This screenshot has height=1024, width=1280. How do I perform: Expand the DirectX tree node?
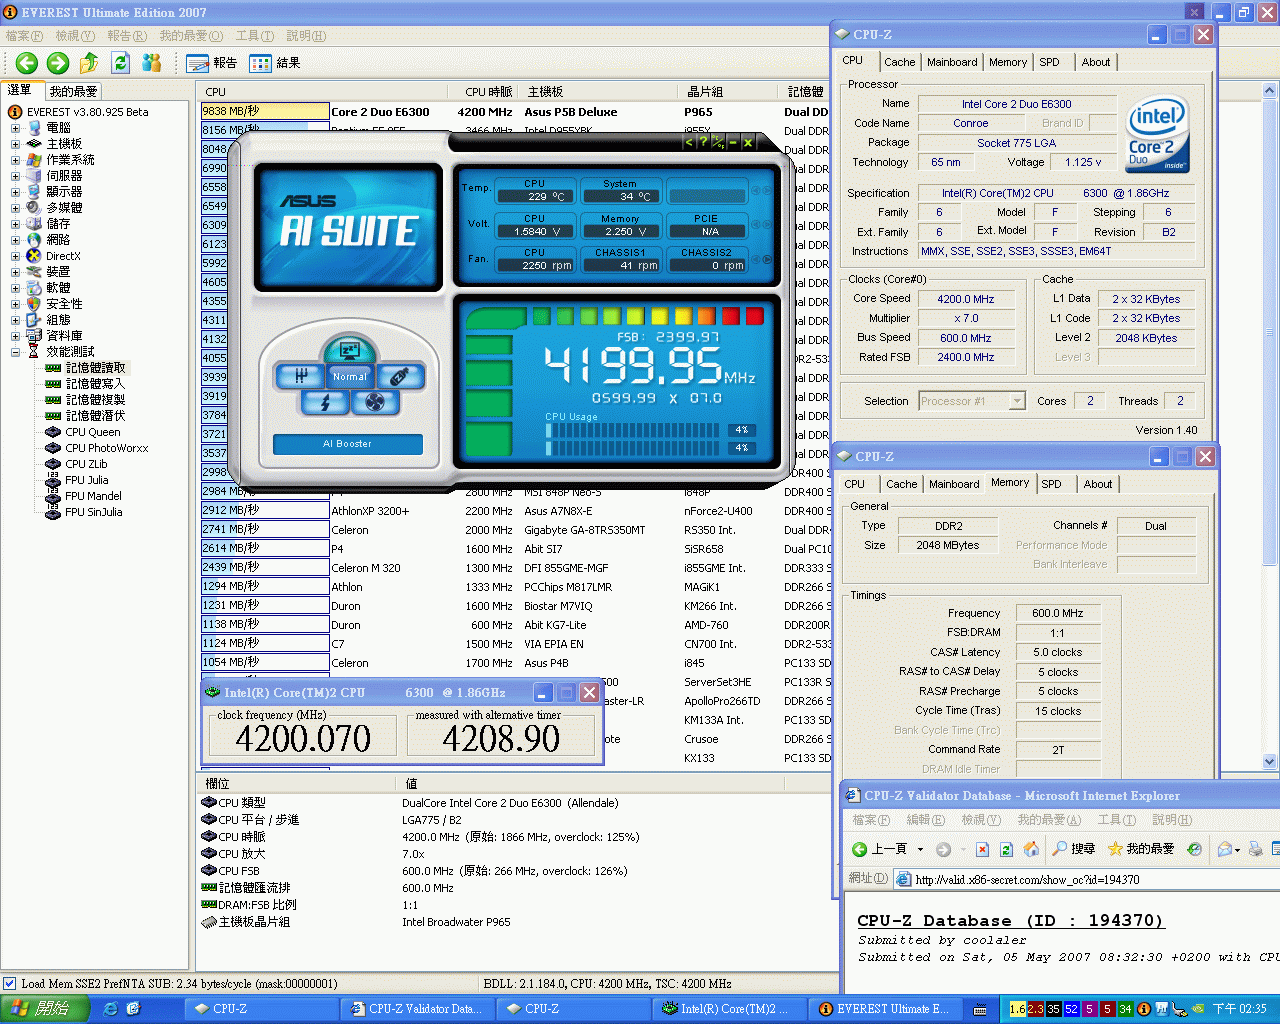[x=15, y=256]
